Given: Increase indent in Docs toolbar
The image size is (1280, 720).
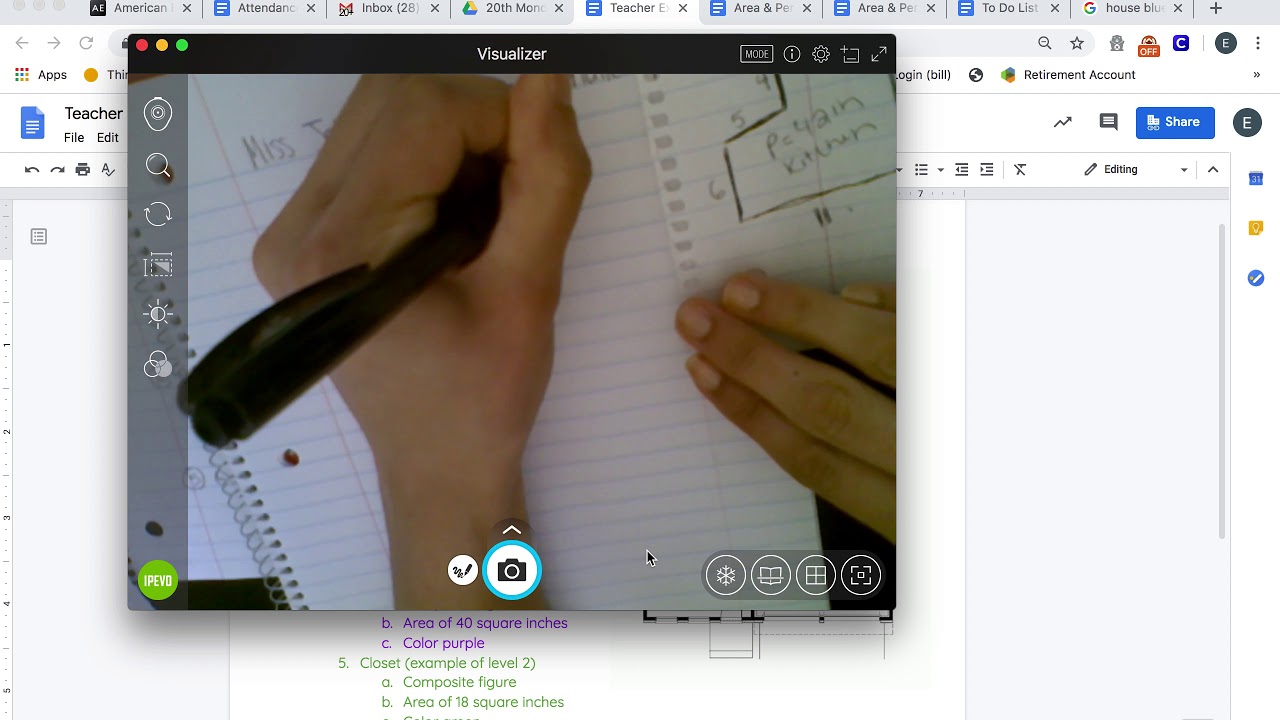Looking at the screenshot, I should [x=987, y=170].
